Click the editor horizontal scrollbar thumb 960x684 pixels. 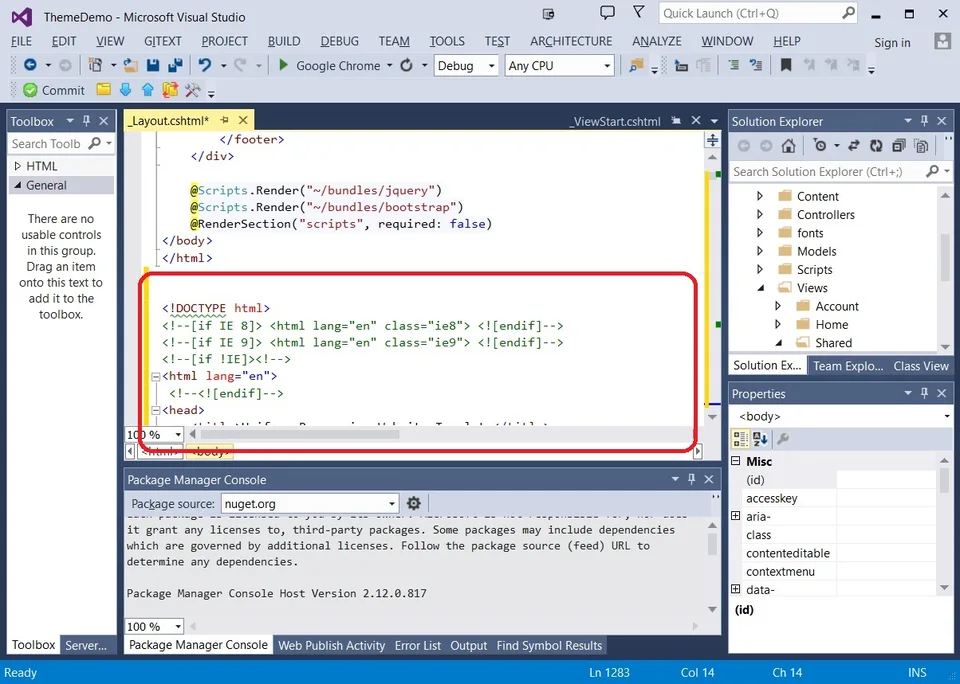point(300,434)
